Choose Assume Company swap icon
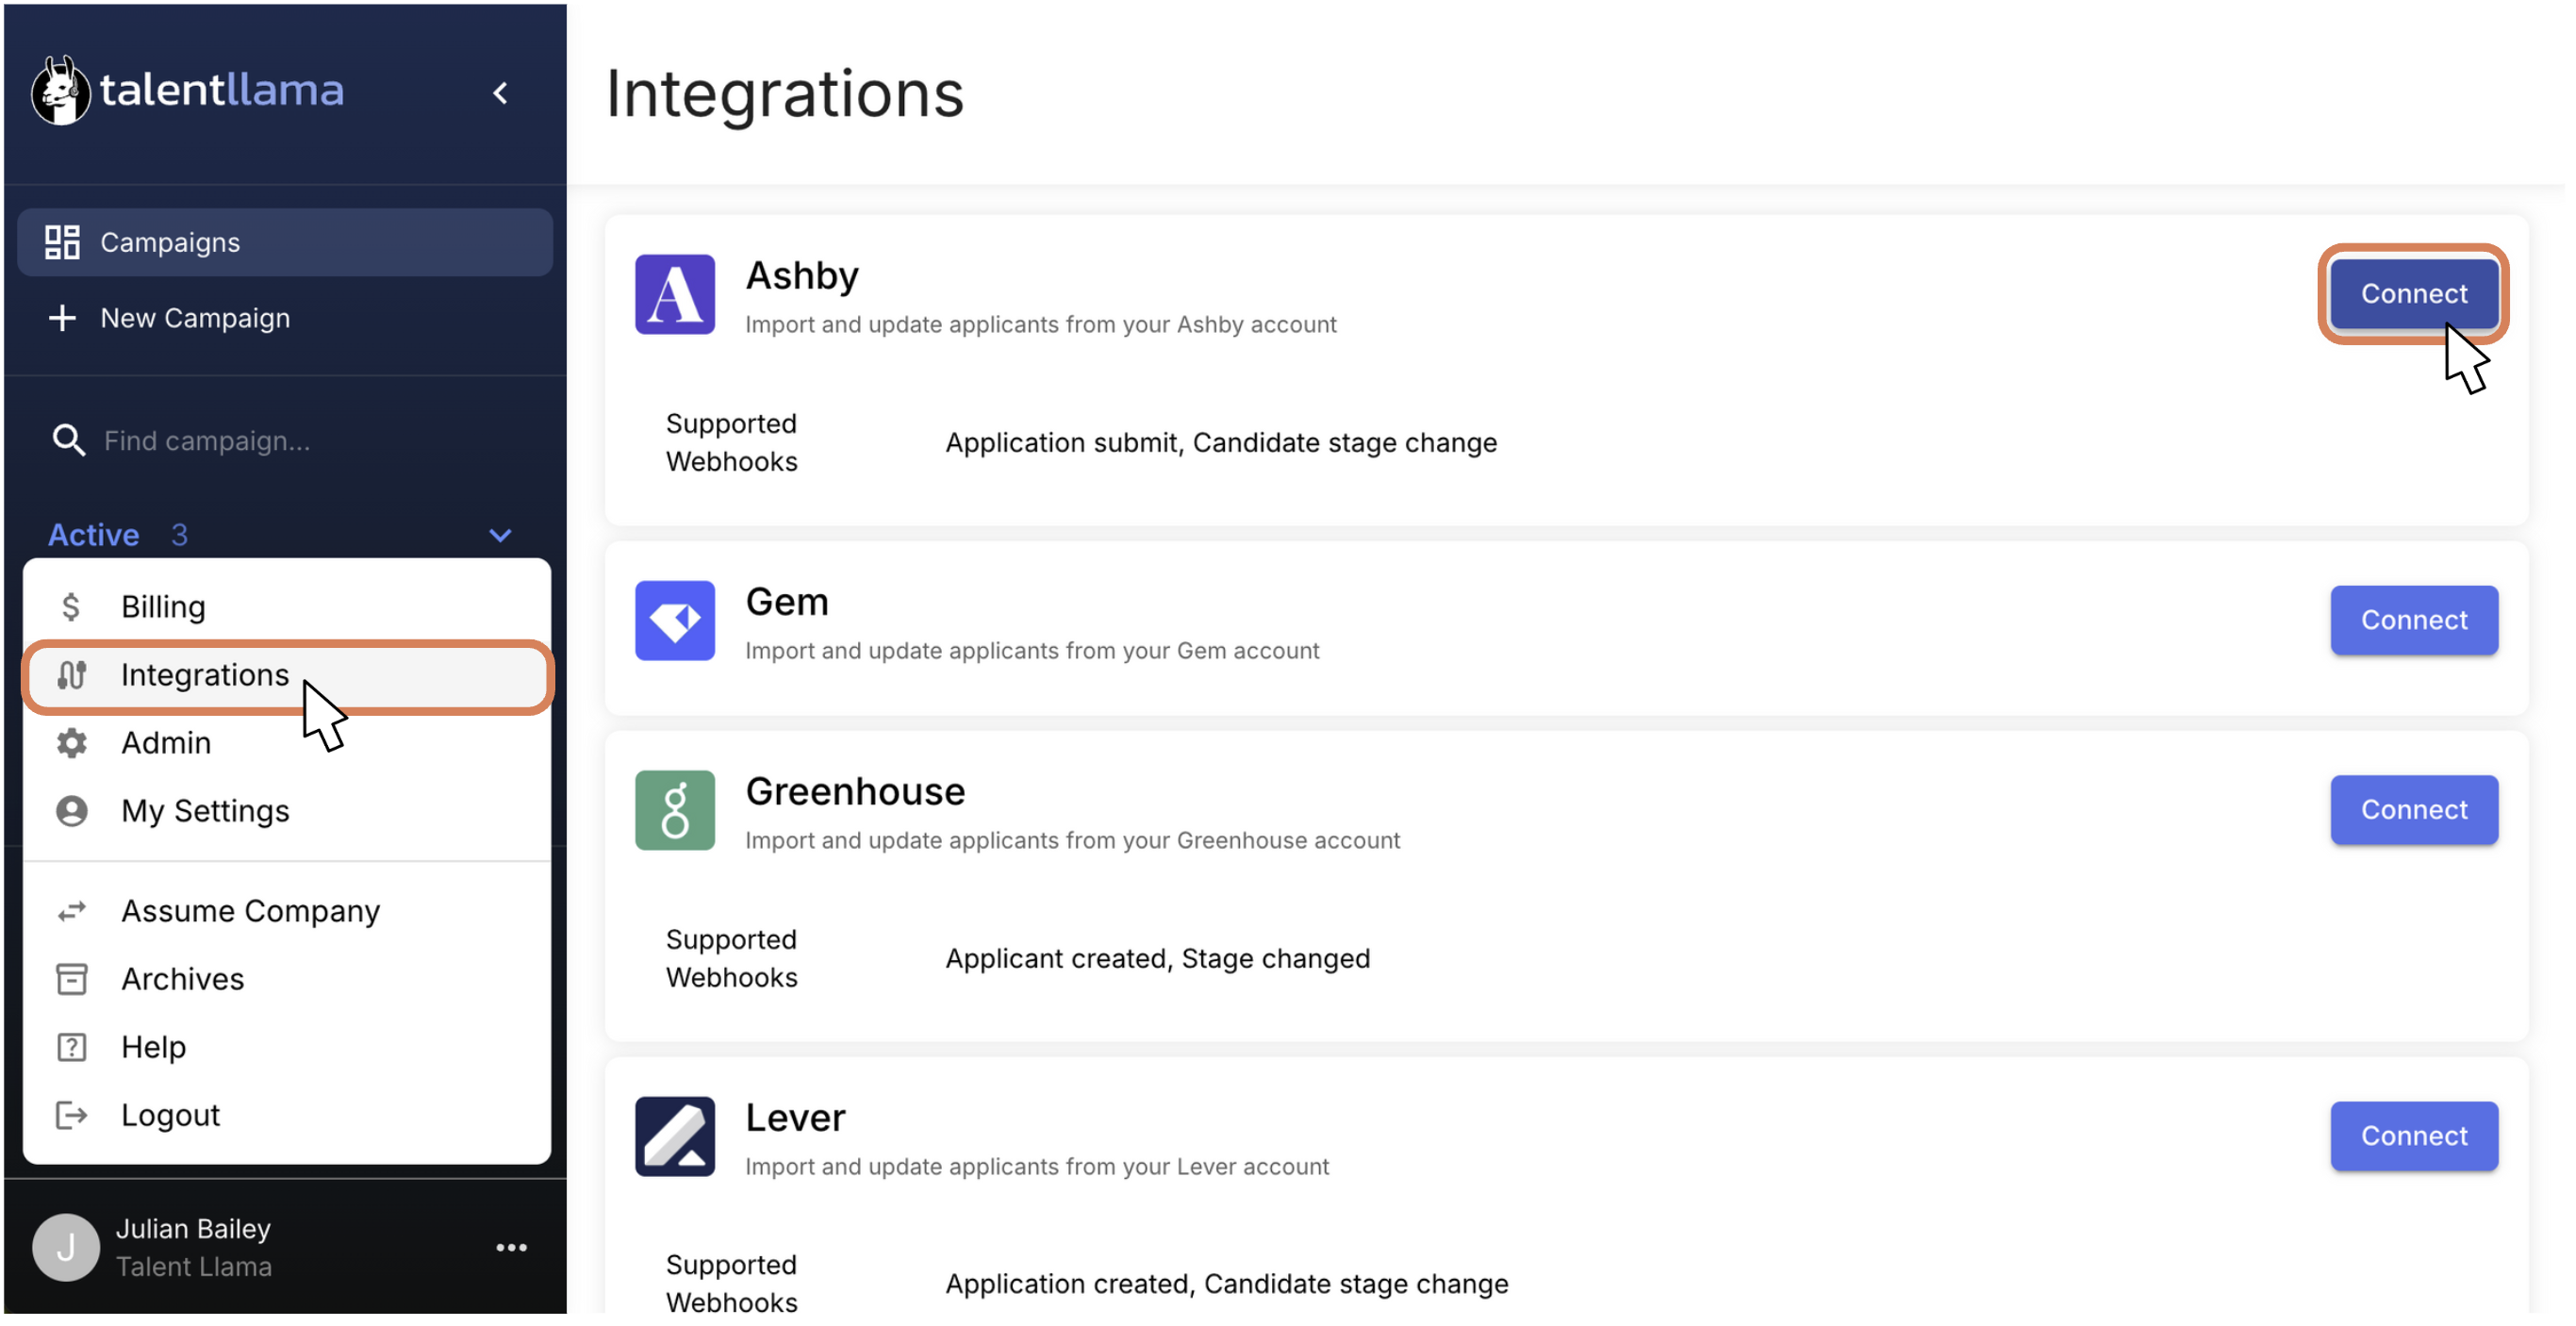Viewport: 2576px width, 1326px height. pyautogui.click(x=71, y=912)
